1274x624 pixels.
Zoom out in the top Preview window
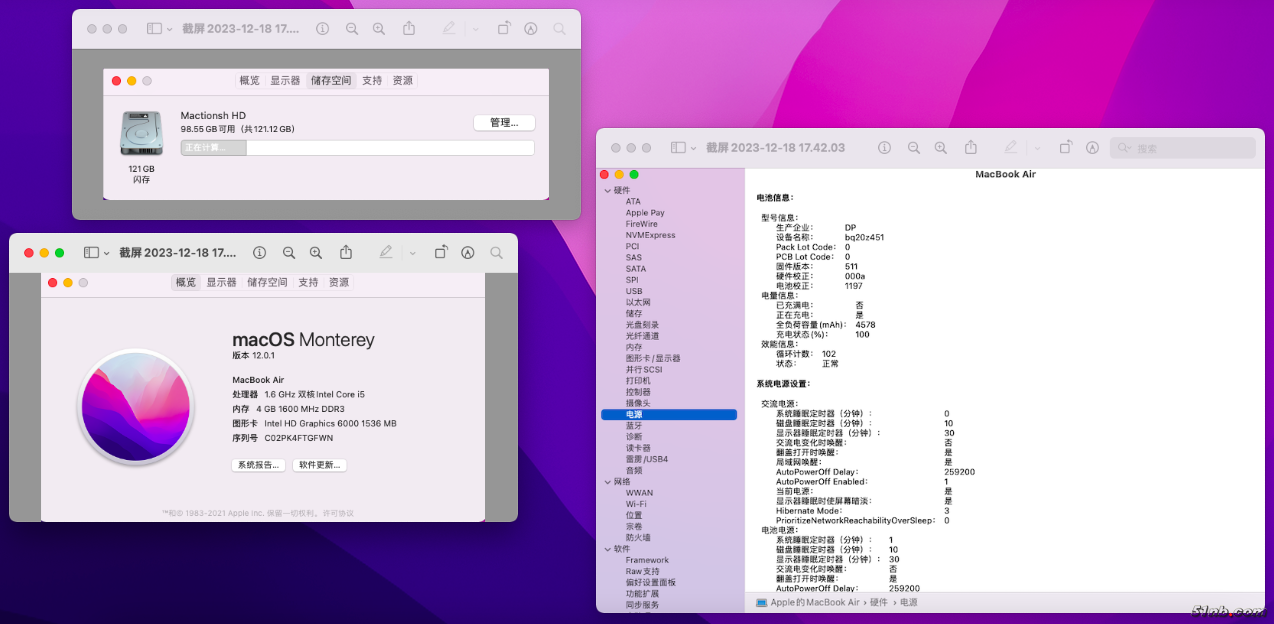[x=352, y=29]
